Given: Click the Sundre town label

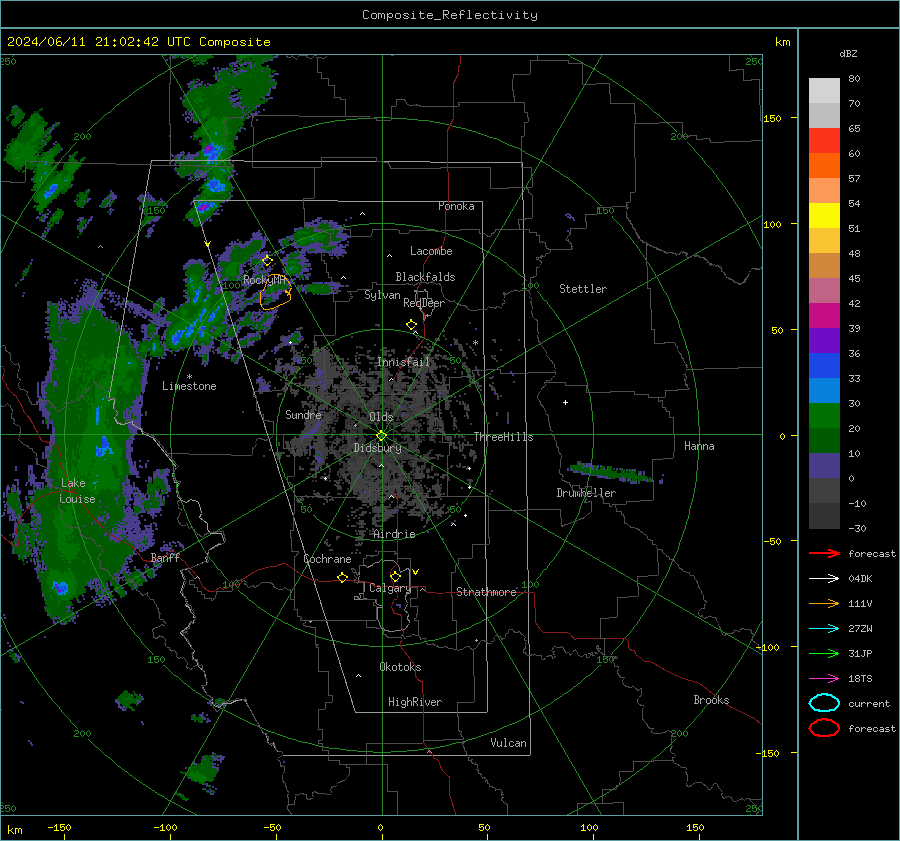Looking at the screenshot, I should click(x=303, y=414).
